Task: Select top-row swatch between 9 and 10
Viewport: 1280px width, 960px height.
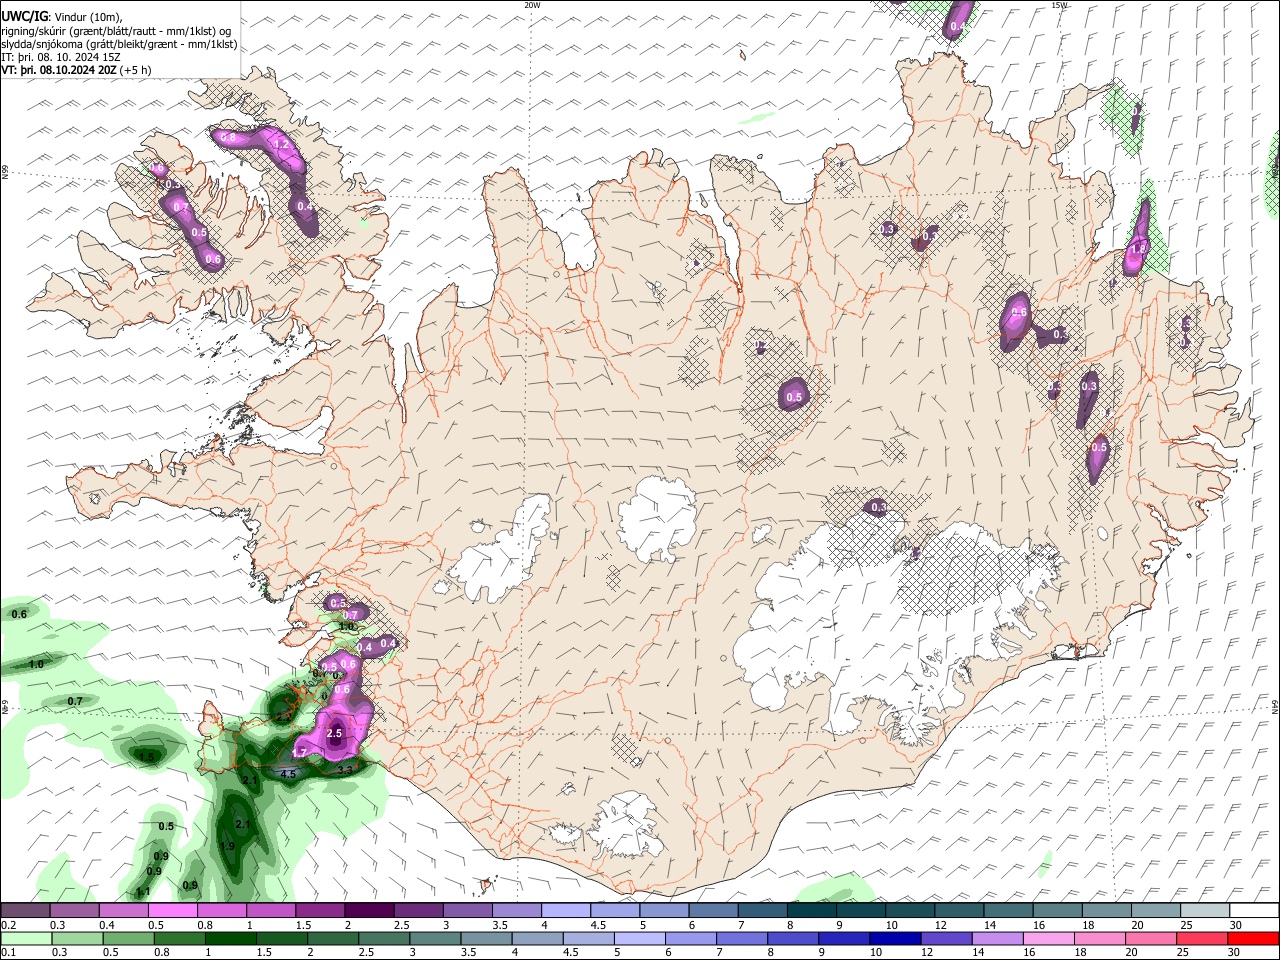Action: coord(861,911)
